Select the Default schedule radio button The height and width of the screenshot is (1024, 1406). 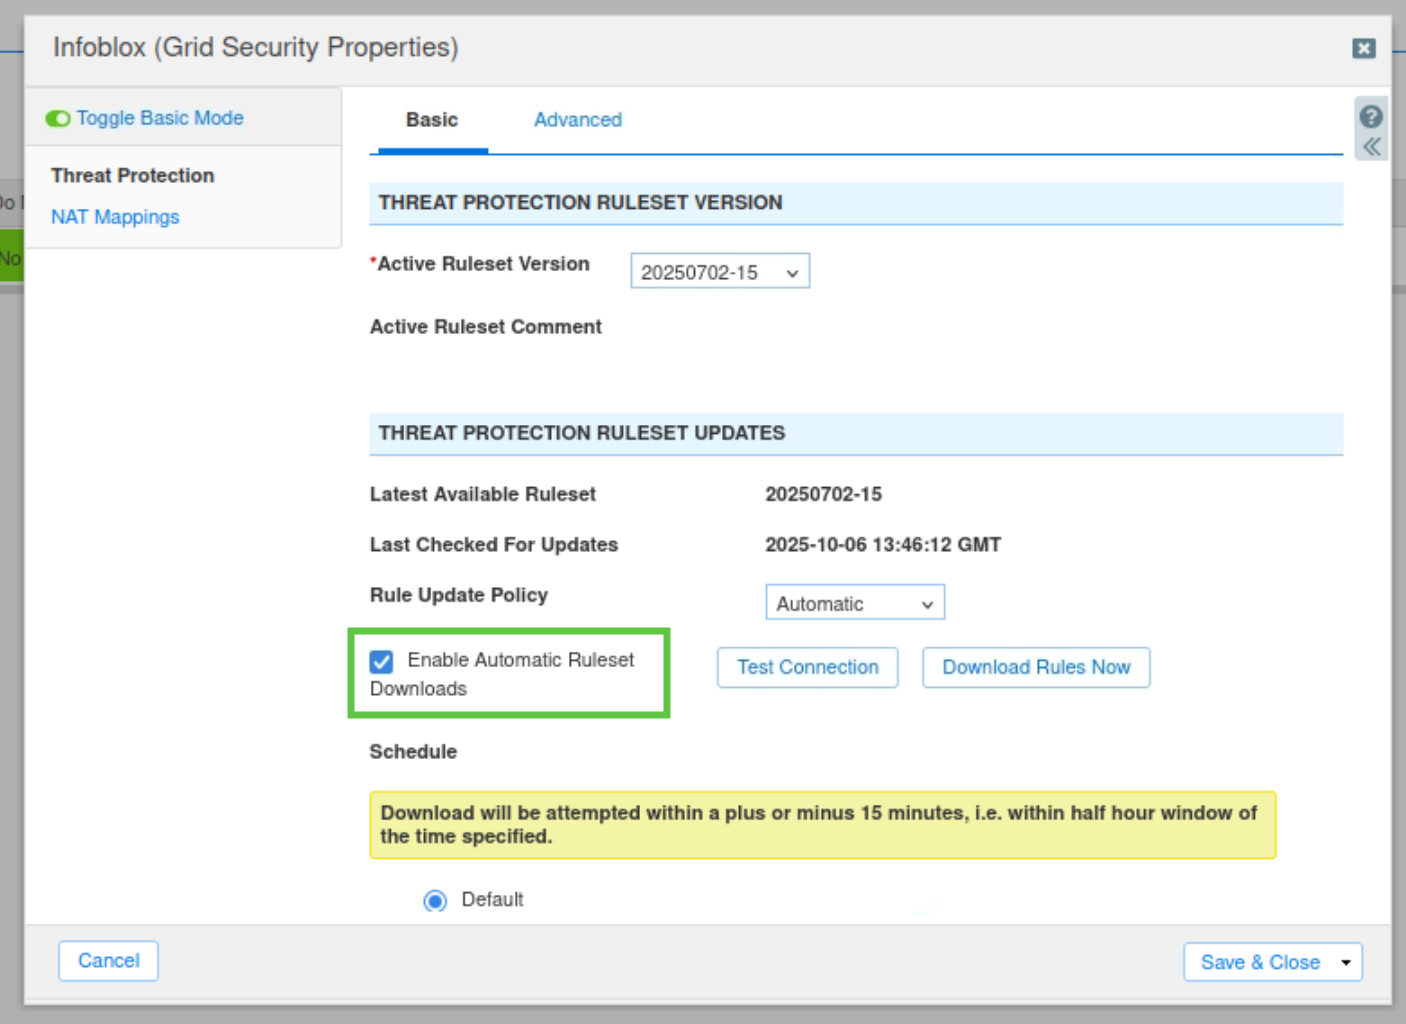pyautogui.click(x=435, y=900)
